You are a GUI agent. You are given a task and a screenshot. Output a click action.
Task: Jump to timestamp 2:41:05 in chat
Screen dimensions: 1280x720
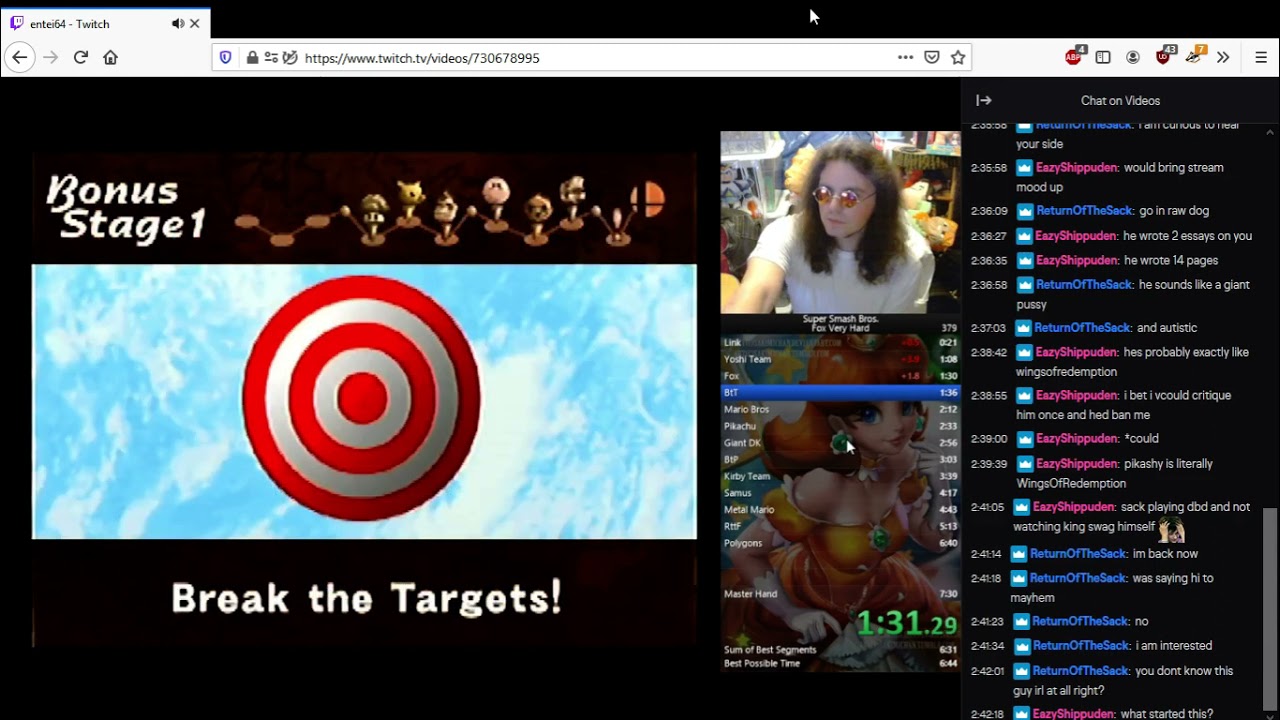(x=986, y=507)
